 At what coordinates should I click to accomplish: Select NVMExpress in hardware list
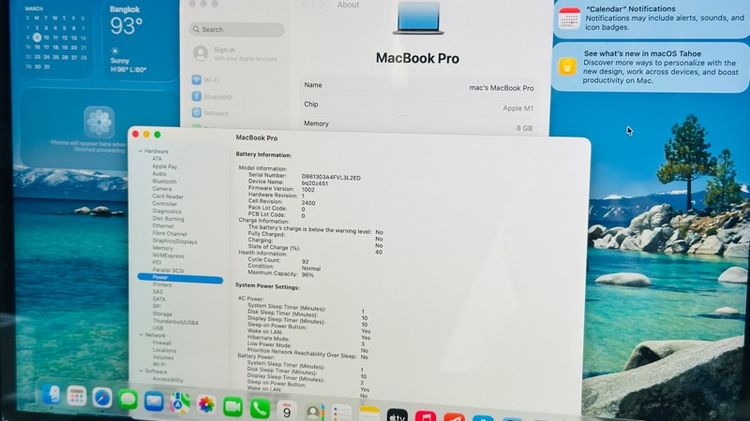point(168,255)
